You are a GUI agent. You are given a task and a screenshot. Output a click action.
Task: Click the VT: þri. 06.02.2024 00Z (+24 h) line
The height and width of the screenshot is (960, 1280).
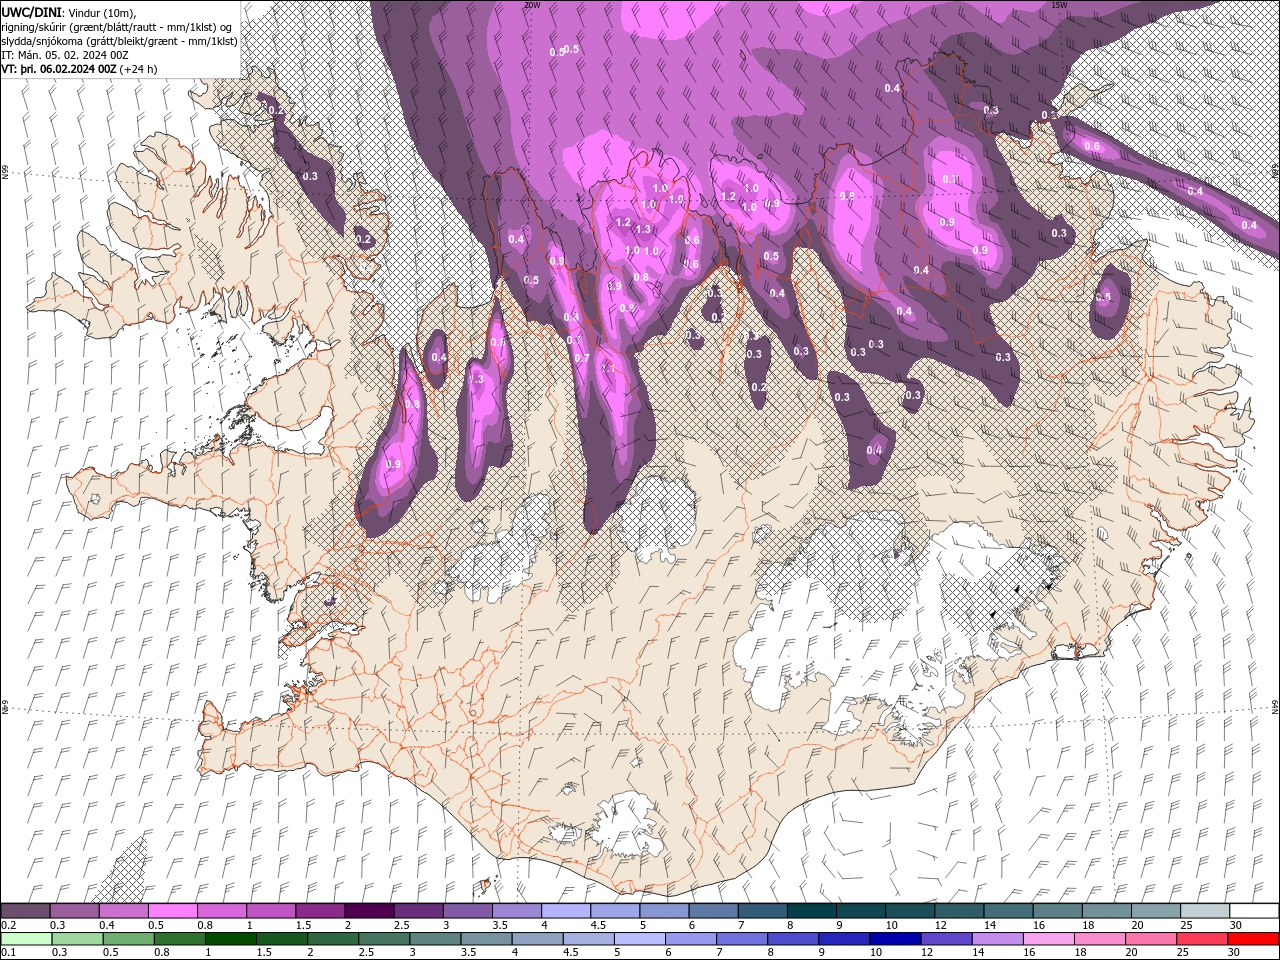tap(79, 69)
